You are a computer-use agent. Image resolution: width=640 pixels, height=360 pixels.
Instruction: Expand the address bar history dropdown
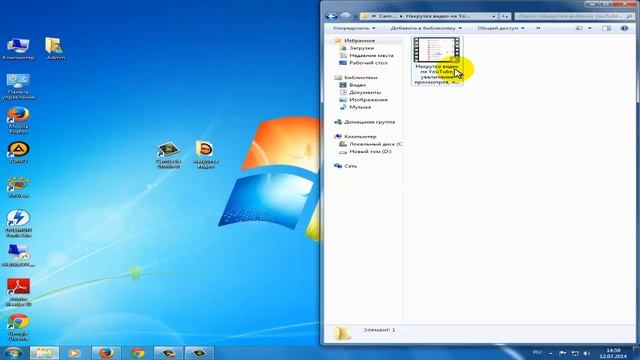pos(493,16)
